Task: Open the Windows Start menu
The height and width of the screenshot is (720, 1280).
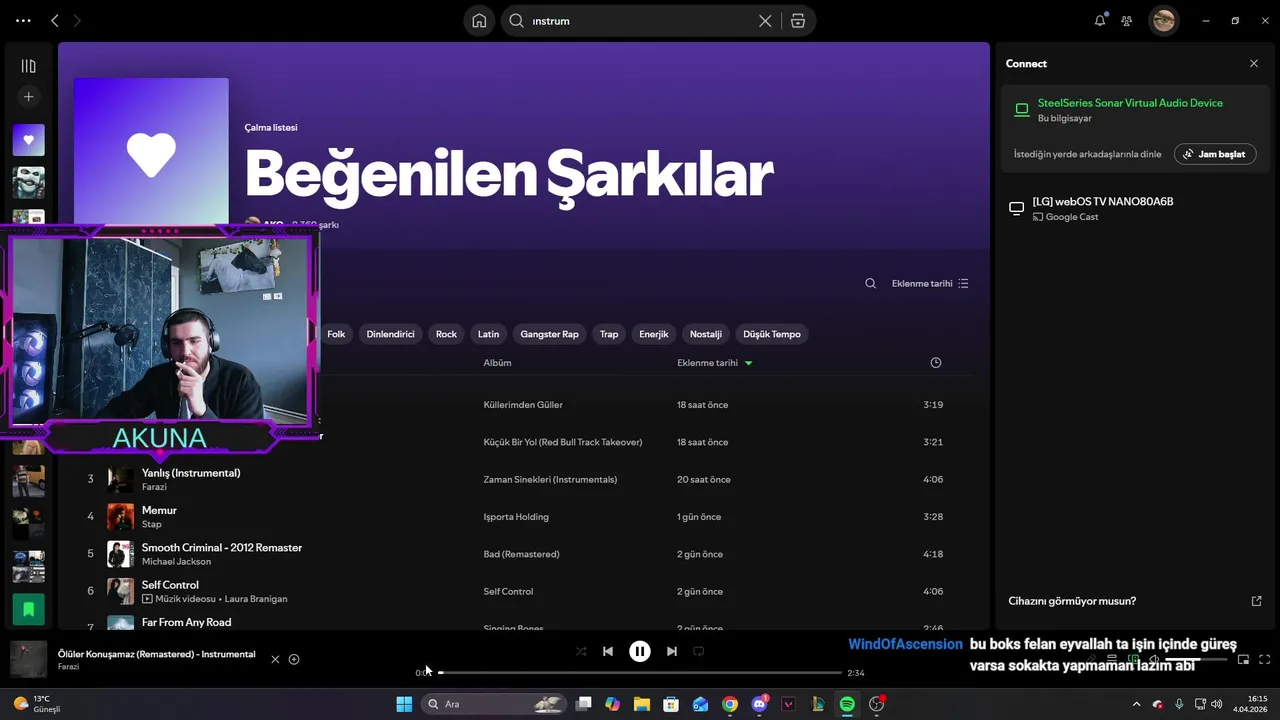Action: pyautogui.click(x=404, y=704)
